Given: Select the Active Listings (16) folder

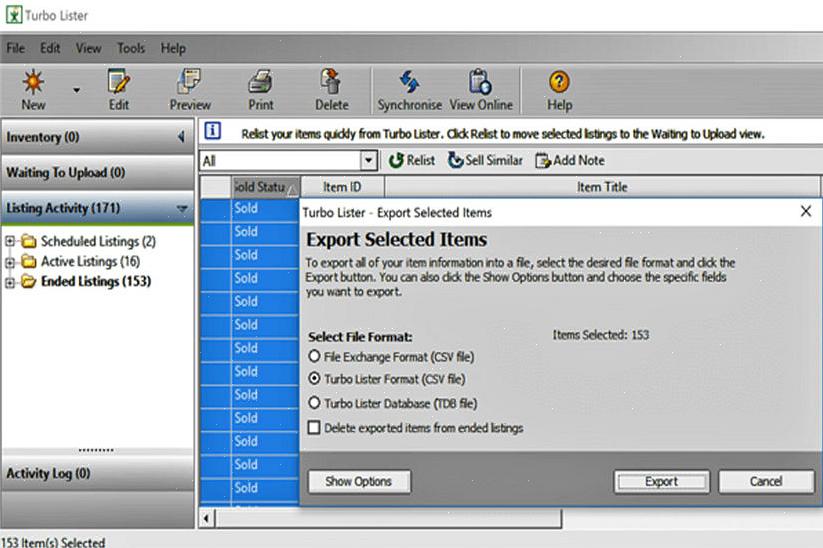Looking at the screenshot, I should click(89, 261).
